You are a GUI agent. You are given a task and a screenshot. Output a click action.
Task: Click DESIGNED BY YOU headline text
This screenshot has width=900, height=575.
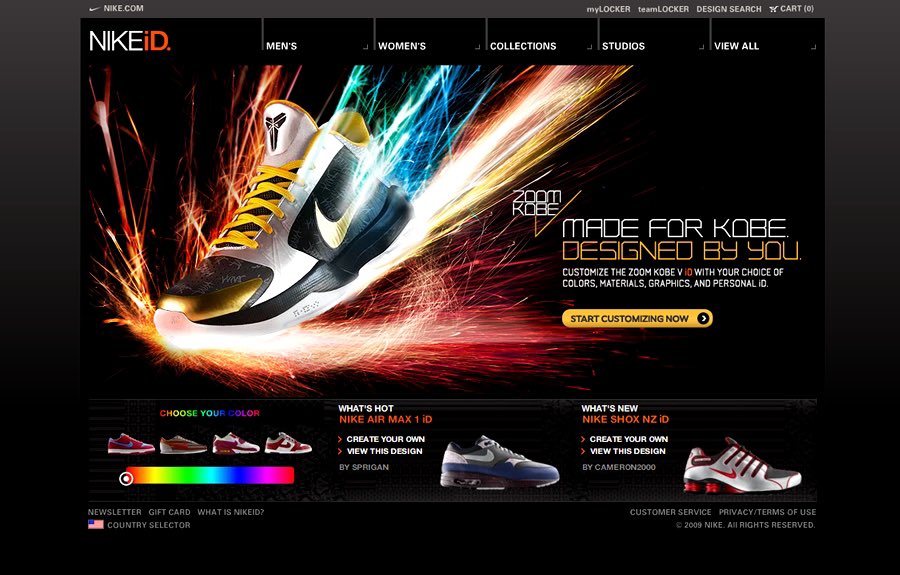681,251
